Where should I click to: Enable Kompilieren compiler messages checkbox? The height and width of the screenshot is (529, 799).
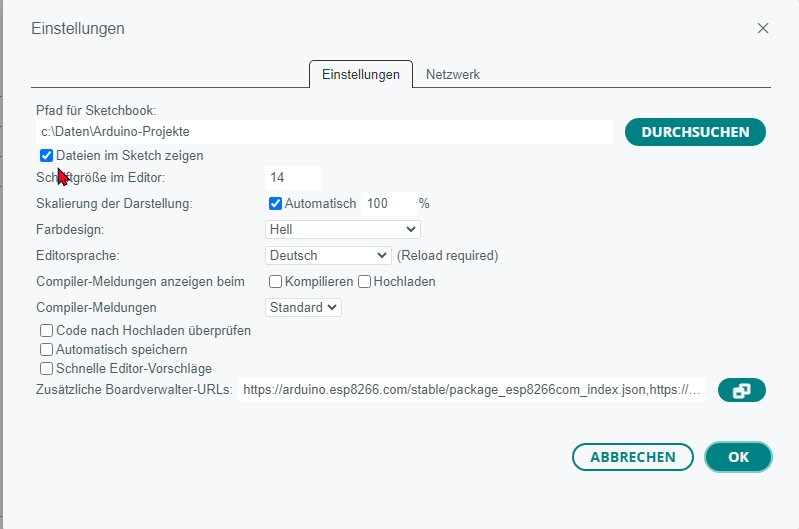[276, 282]
